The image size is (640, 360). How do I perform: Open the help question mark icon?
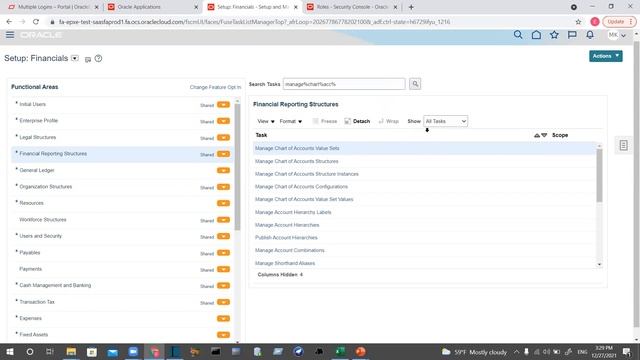point(98,58)
